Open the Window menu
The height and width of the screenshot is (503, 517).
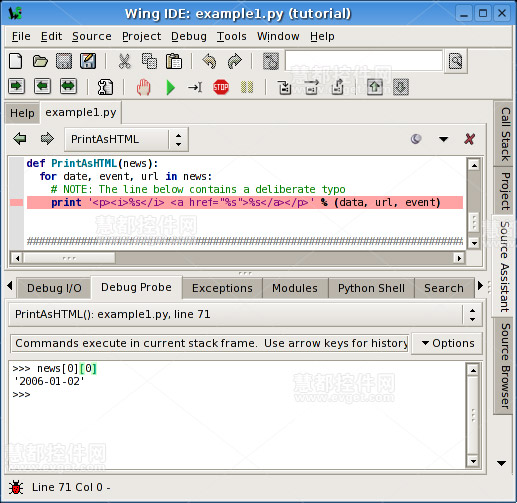278,36
